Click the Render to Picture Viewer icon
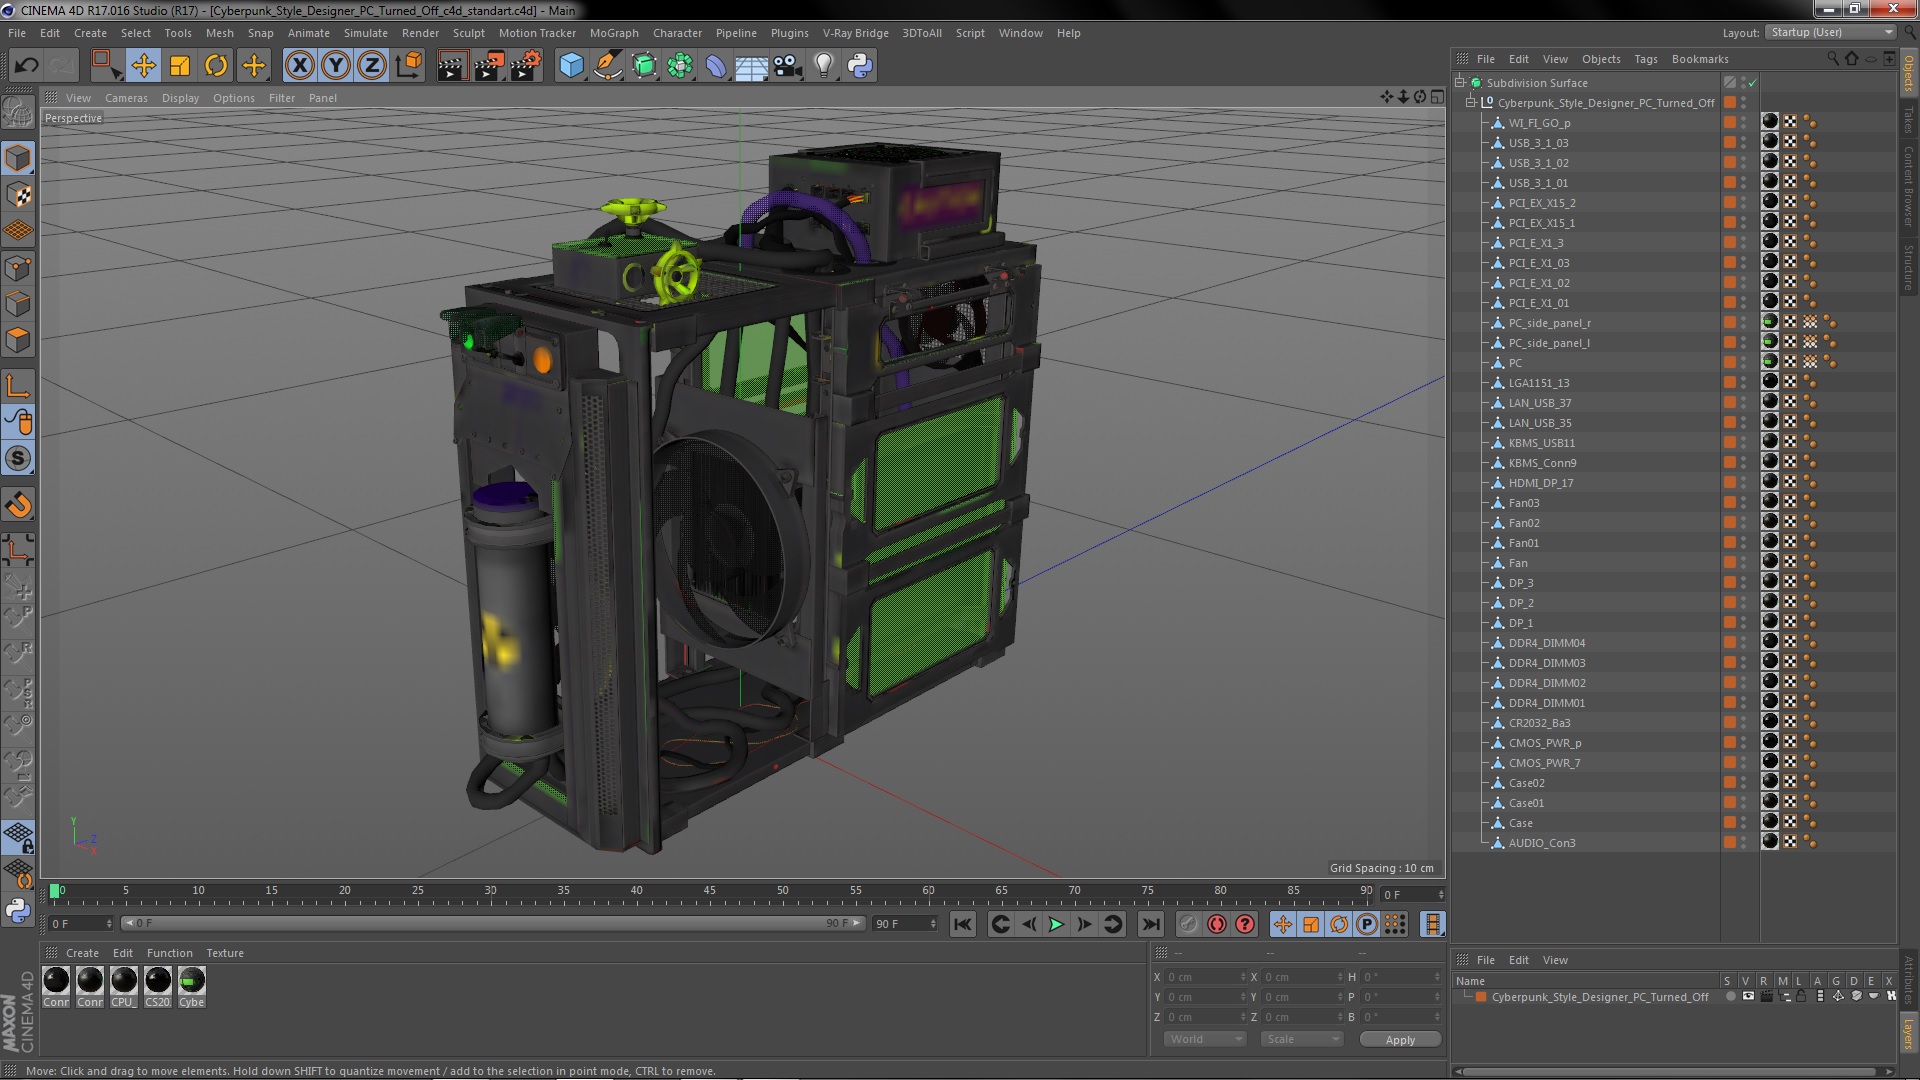The image size is (1920, 1080). point(489,66)
